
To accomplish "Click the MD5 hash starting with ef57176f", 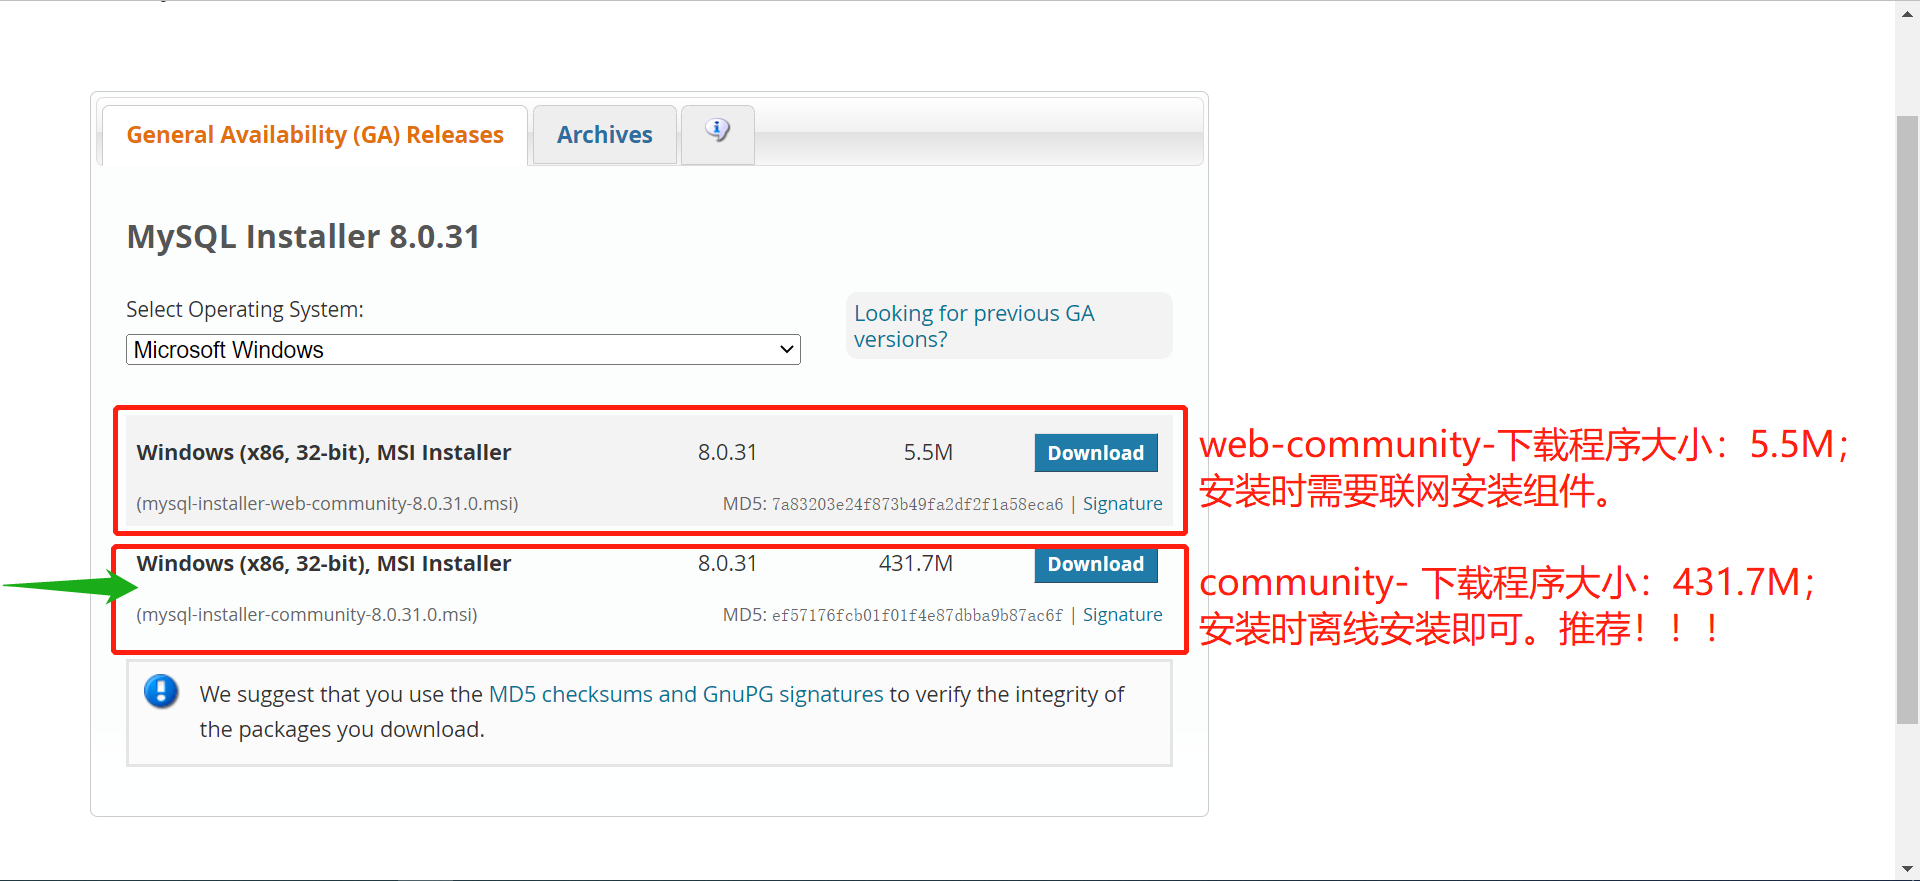I will [x=917, y=616].
